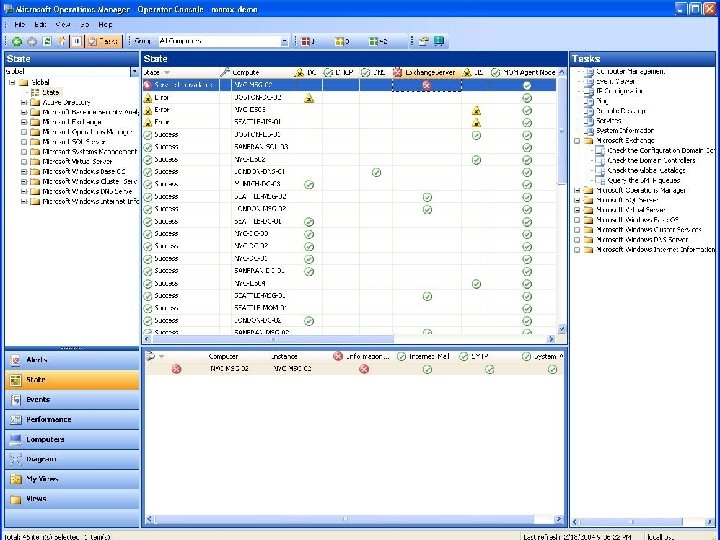The height and width of the screenshot is (540, 720).
Task: Click the Exchange Server column header
Action: [x=426, y=73]
